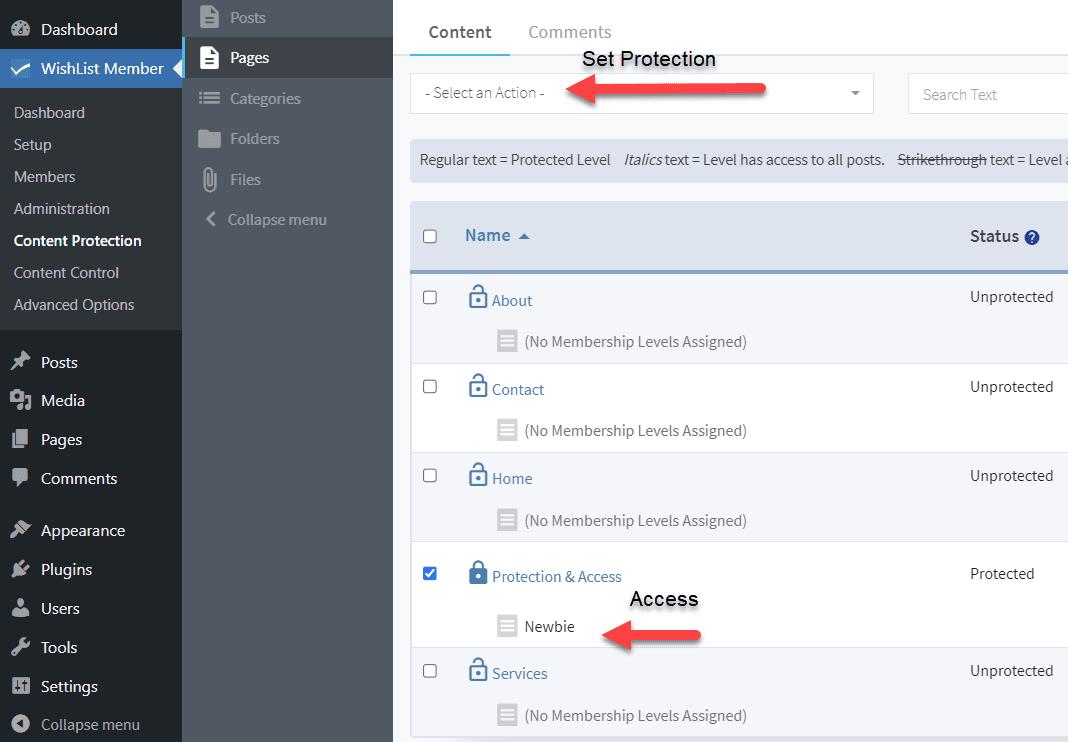Check the Services page checkbox
Screen dimensions: 1068x742
click(430, 671)
